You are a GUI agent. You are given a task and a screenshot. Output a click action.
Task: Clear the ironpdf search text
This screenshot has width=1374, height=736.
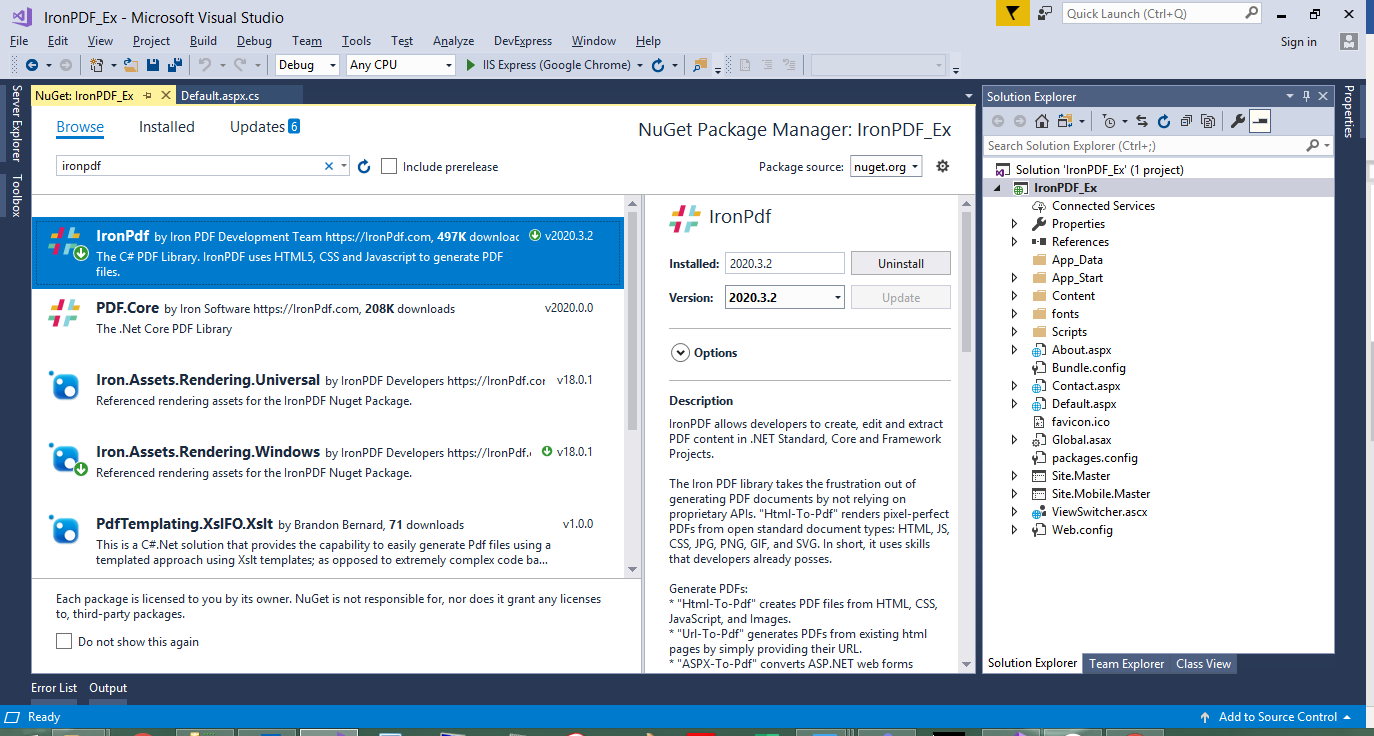coord(329,166)
